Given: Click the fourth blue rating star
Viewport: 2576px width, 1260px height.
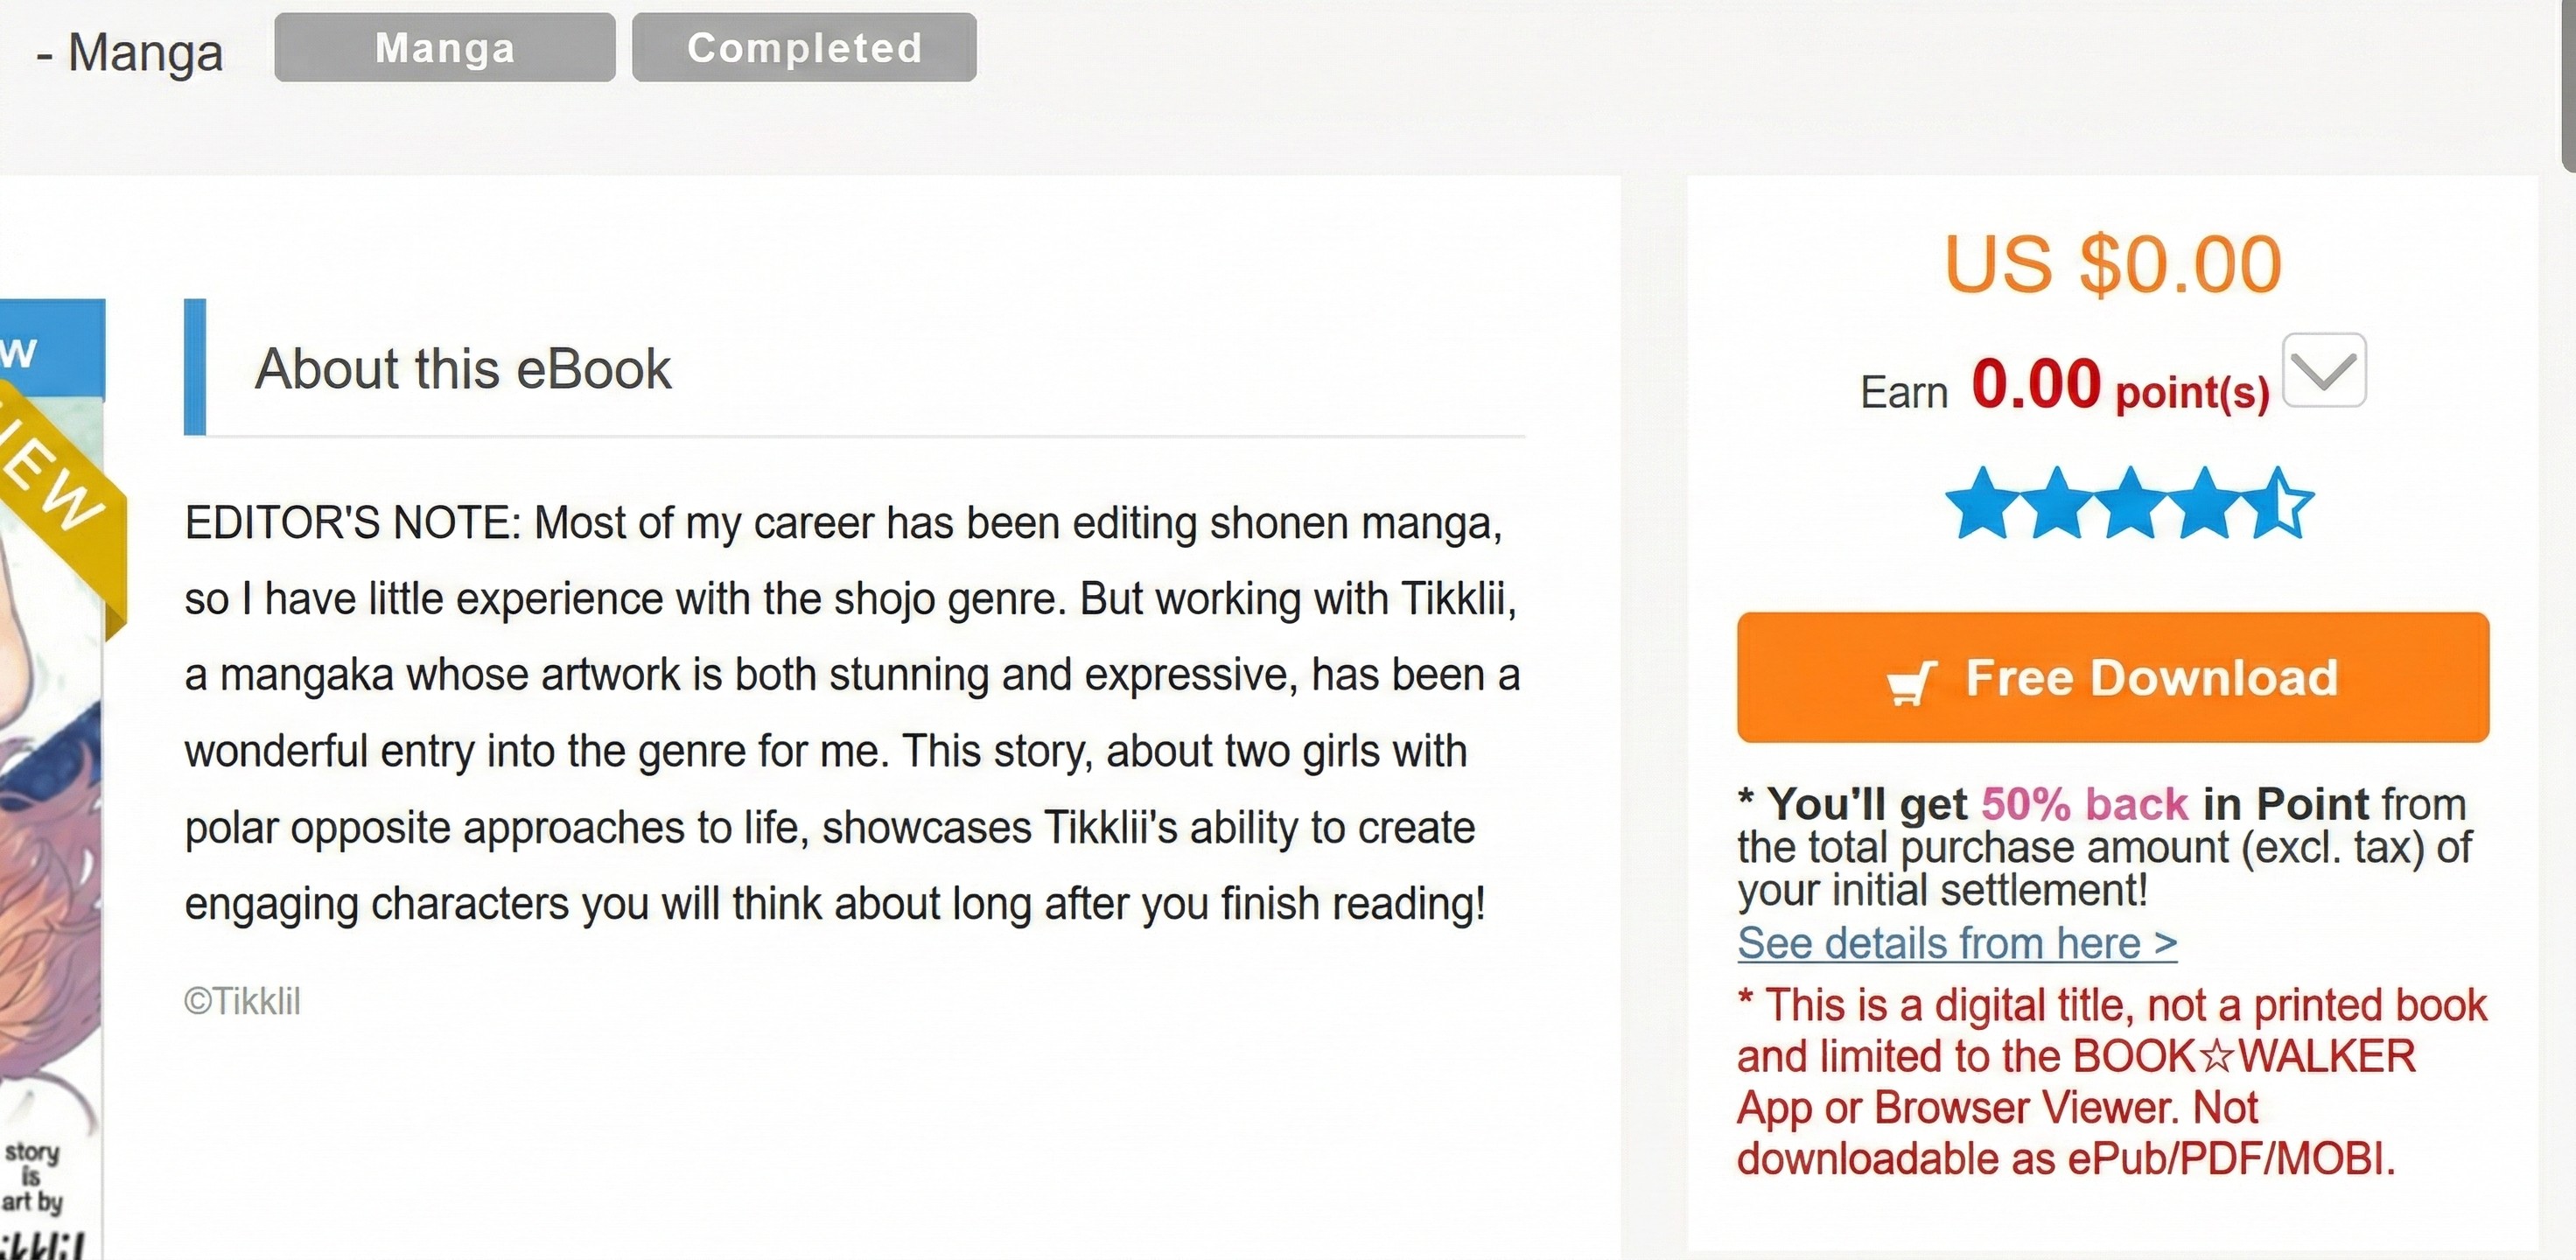Looking at the screenshot, I should click(x=2204, y=504).
